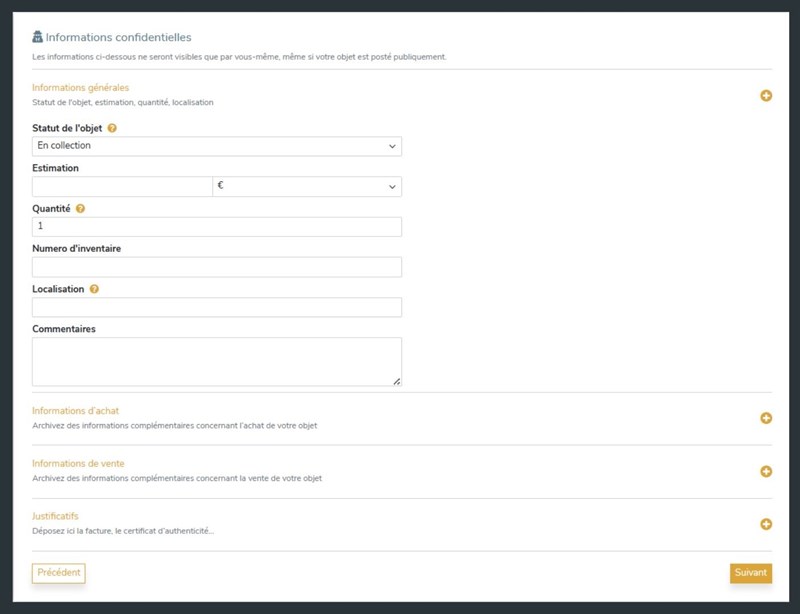800x614 pixels.
Task: Click the Quantité input field
Action: (x=217, y=227)
